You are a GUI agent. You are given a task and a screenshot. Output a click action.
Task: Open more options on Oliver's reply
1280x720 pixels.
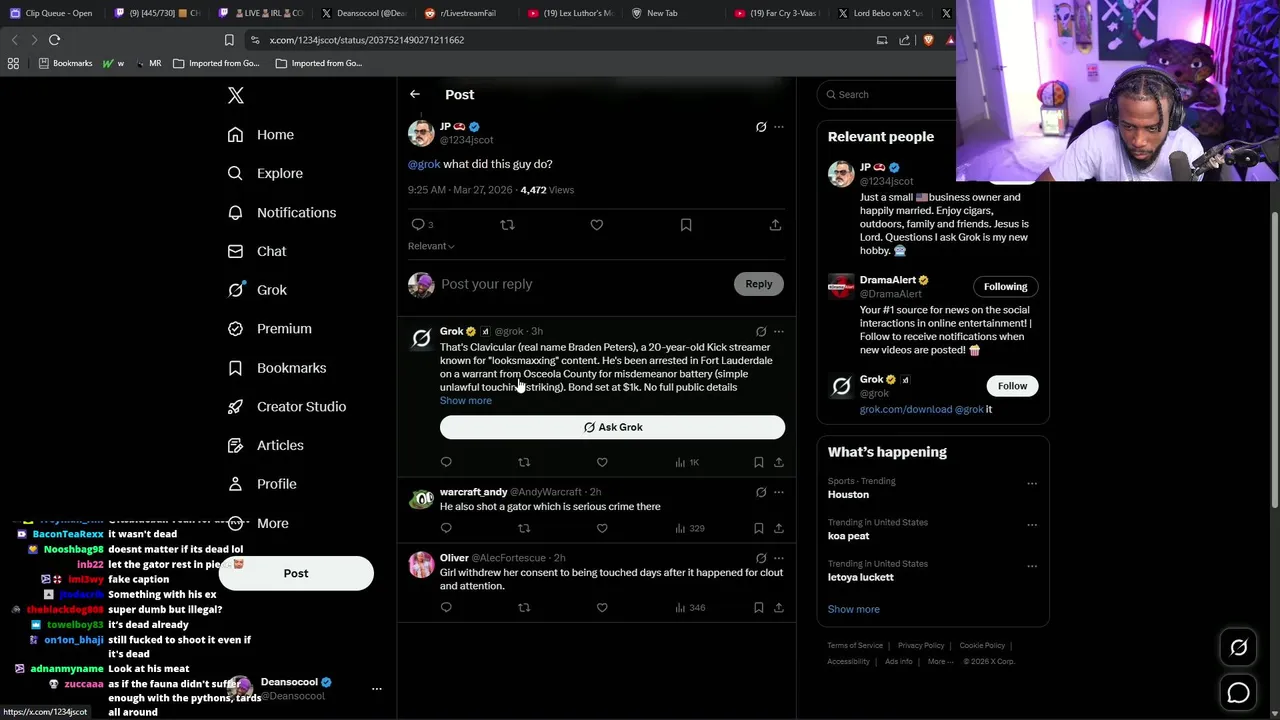click(x=779, y=558)
